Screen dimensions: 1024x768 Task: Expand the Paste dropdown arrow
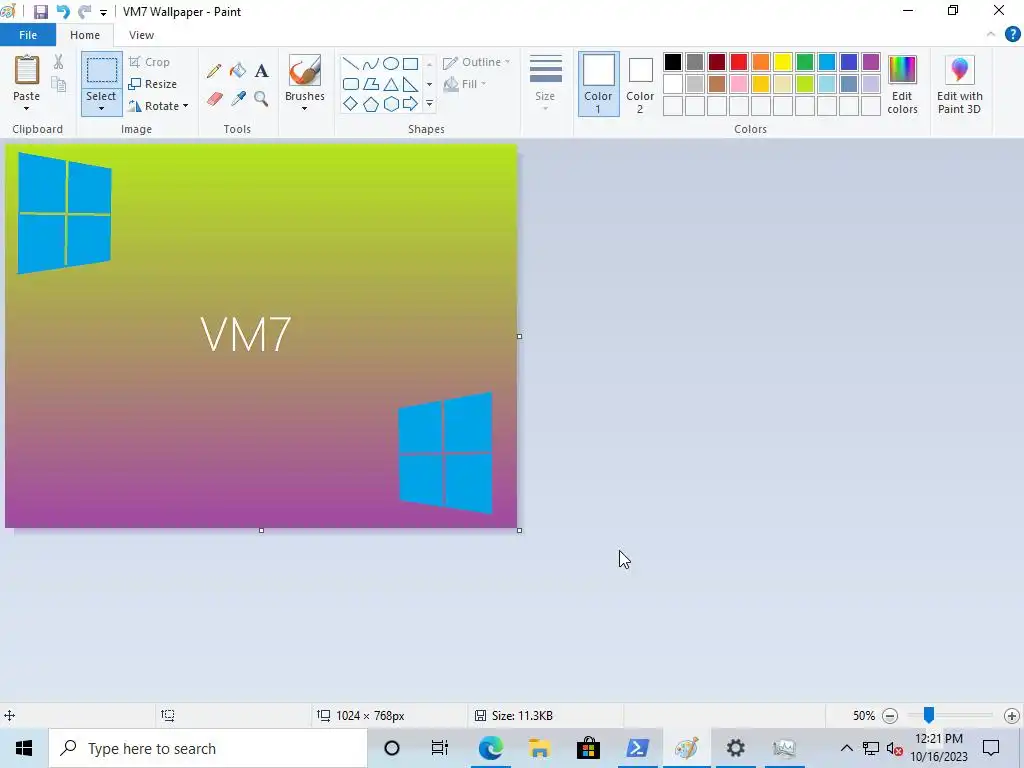point(27,108)
